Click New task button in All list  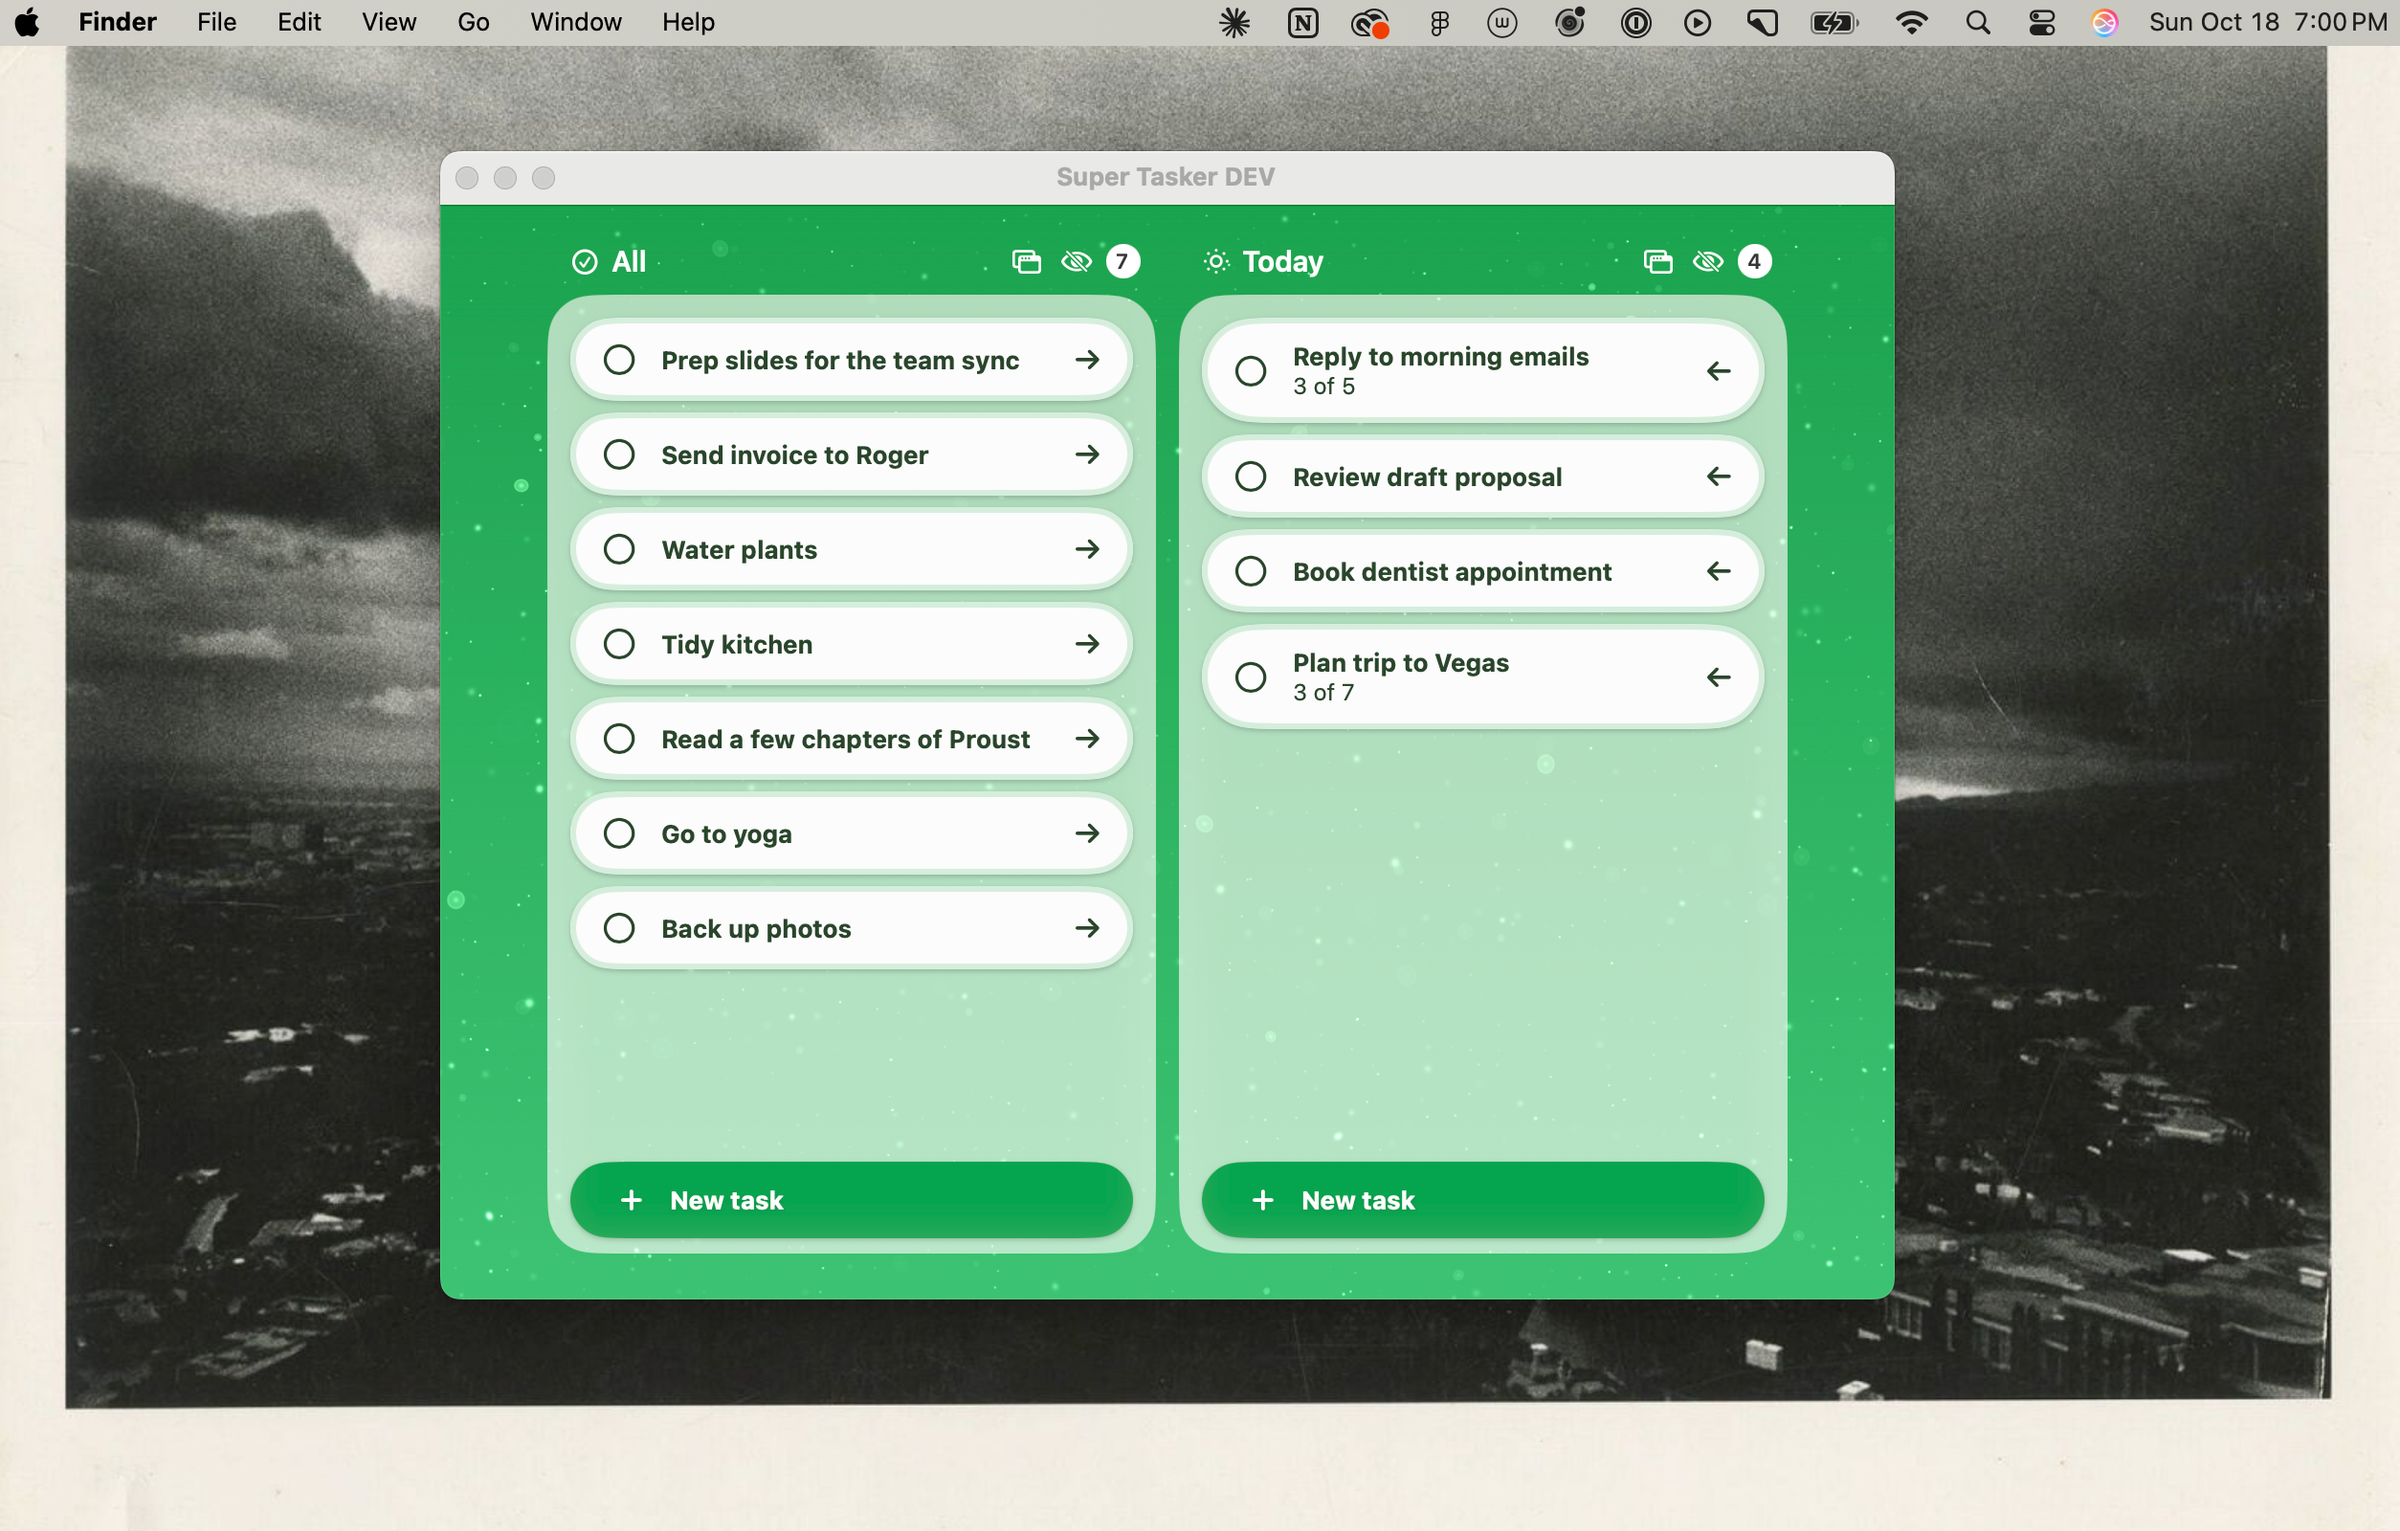pos(851,1200)
